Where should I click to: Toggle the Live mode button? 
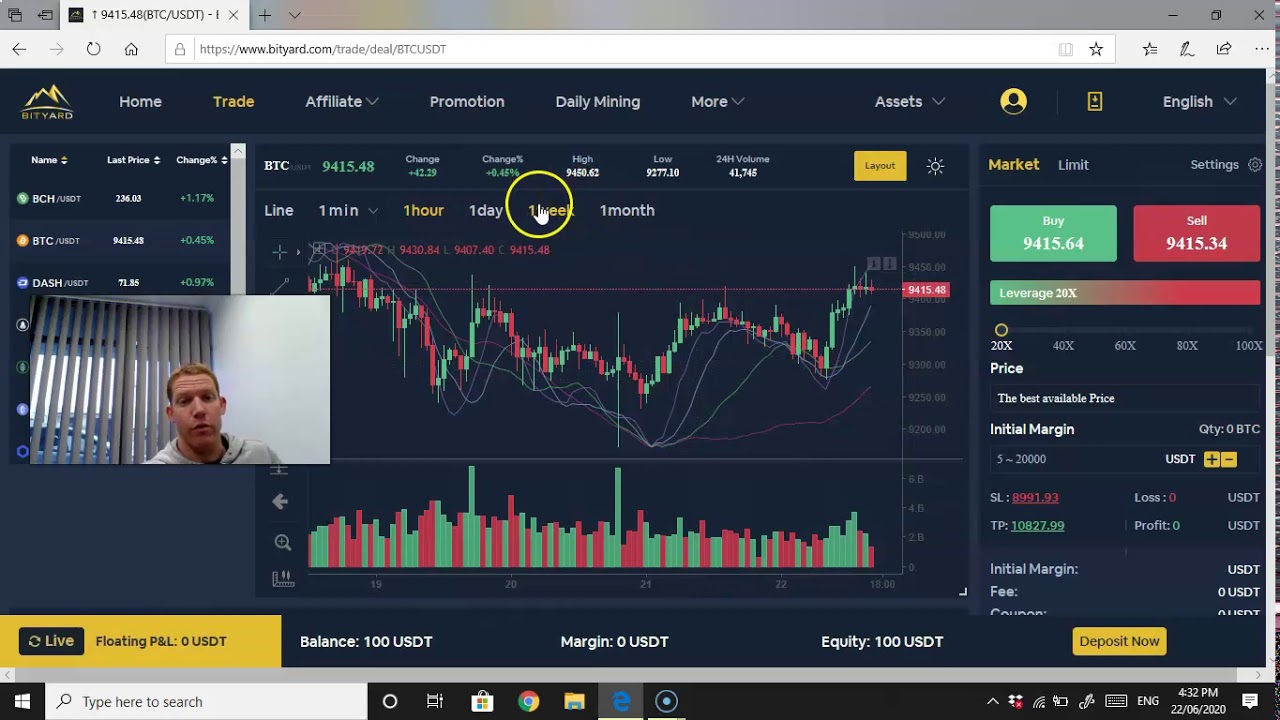tap(51, 641)
